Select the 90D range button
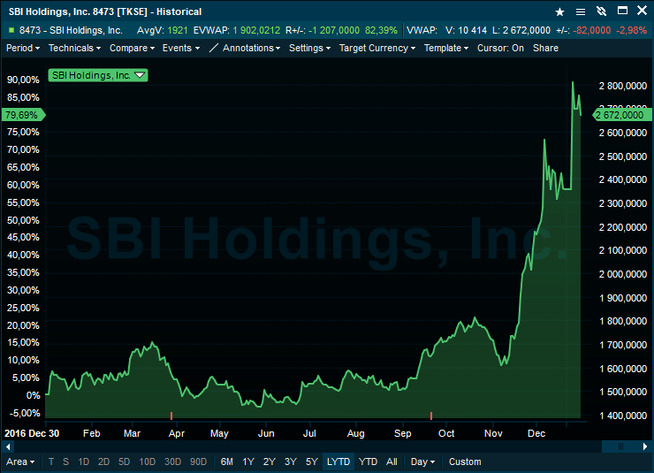The image size is (654, 473). click(198, 462)
